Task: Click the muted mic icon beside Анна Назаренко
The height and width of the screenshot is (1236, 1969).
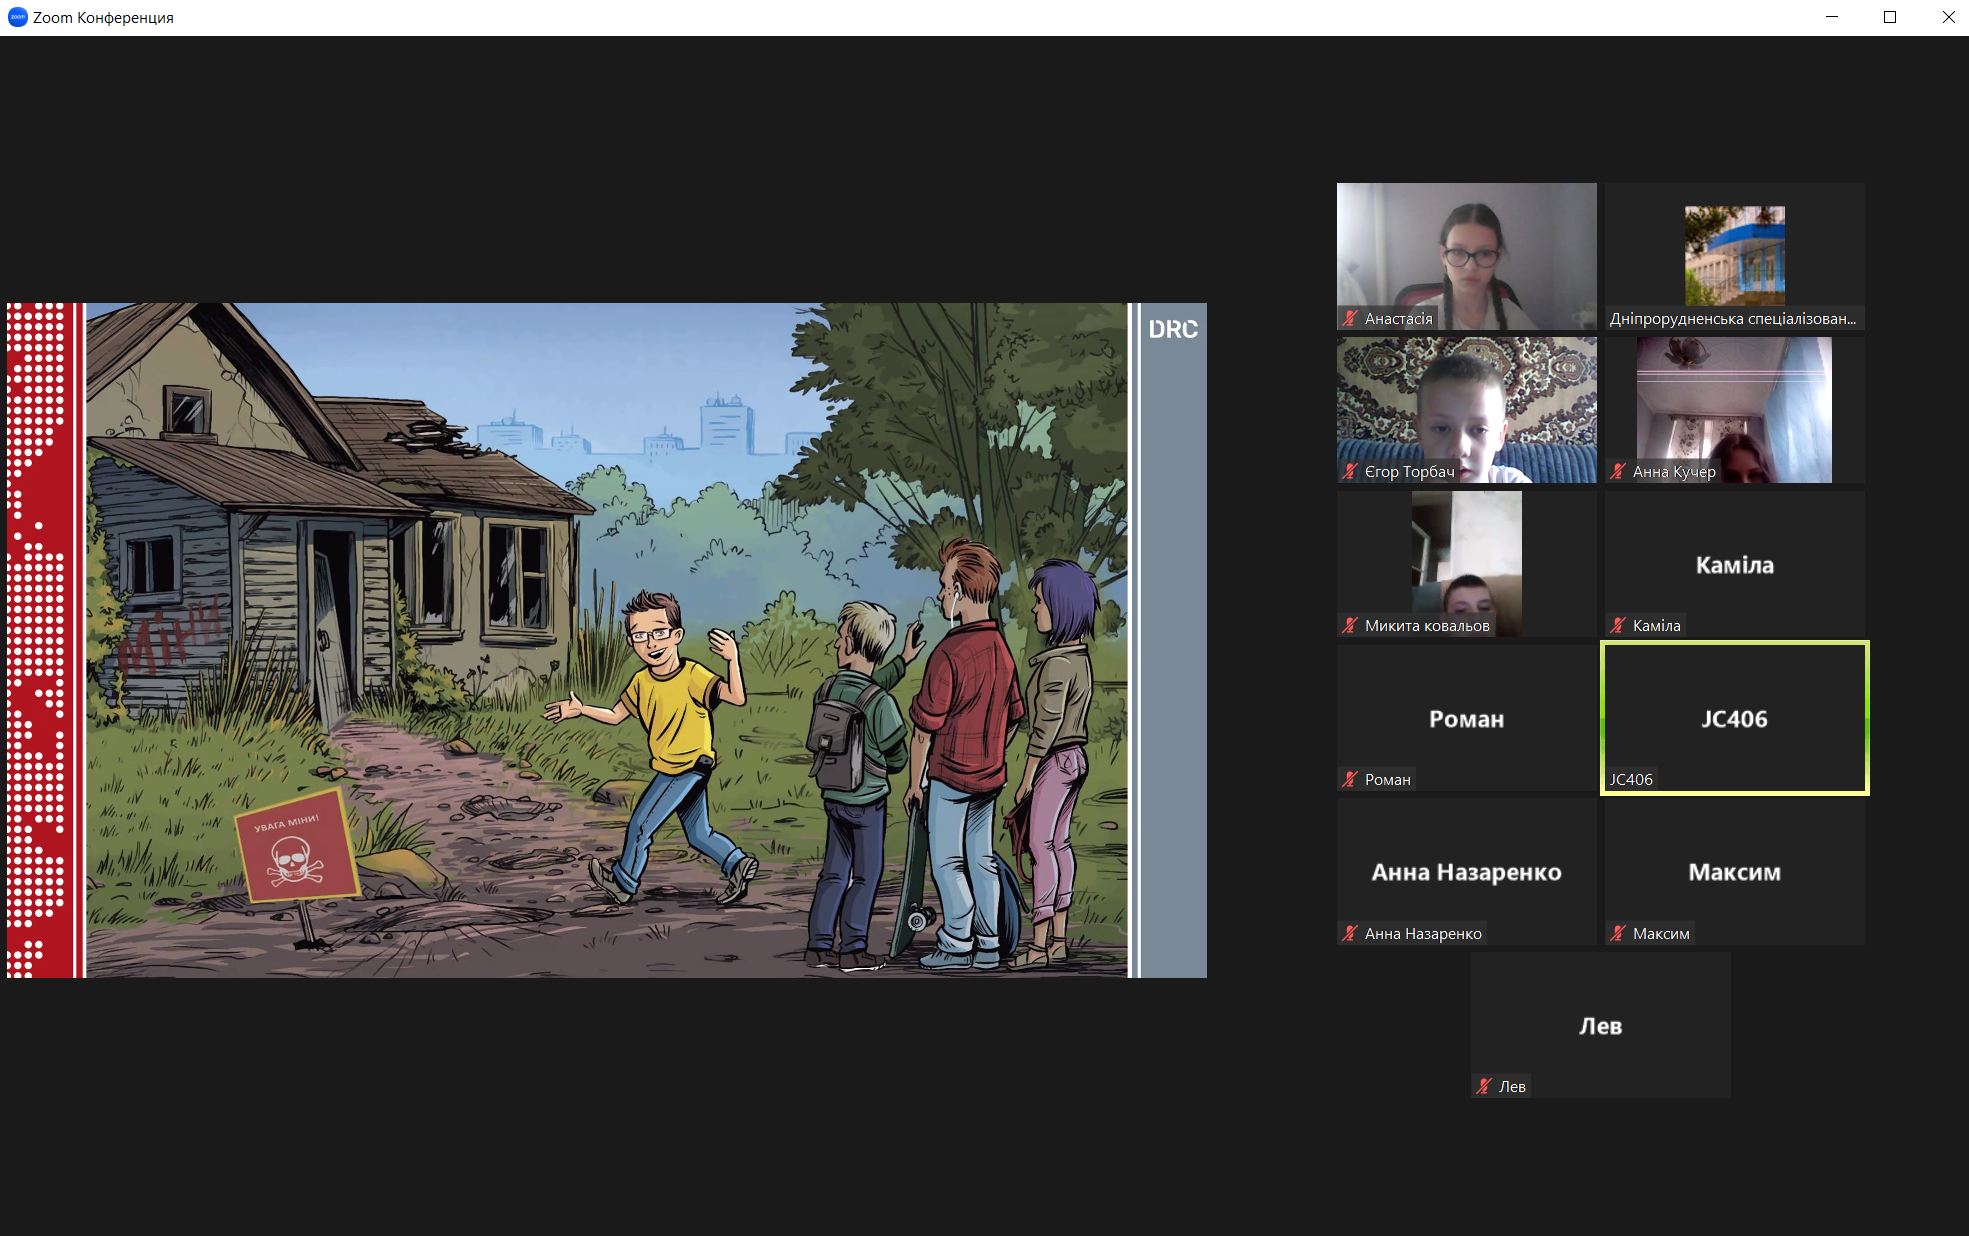Action: point(1350,934)
